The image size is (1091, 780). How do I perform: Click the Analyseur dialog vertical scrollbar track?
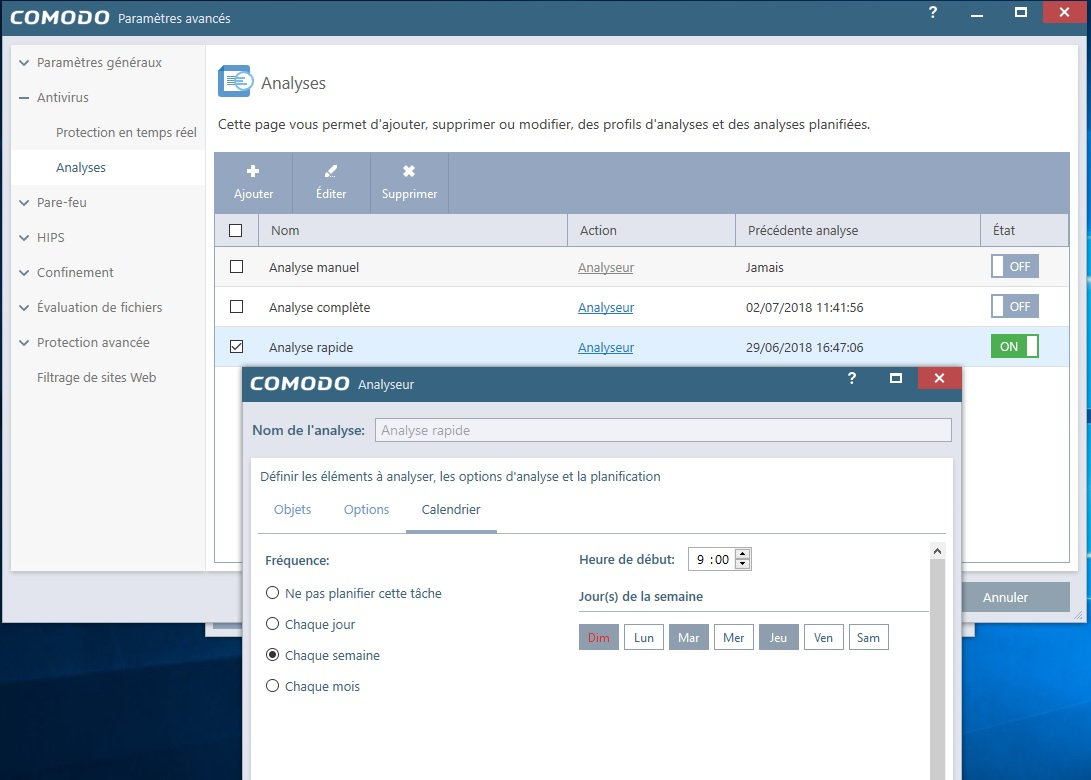pyautogui.click(x=937, y=668)
